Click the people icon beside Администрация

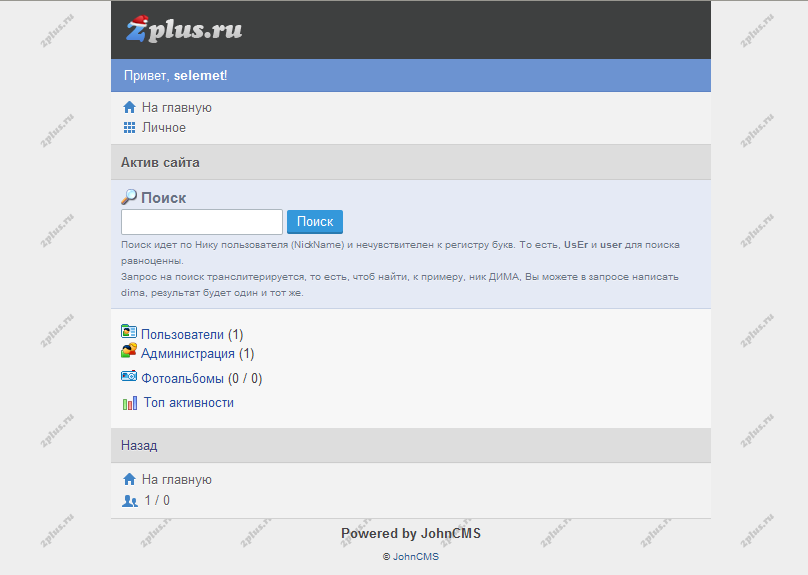pos(129,351)
